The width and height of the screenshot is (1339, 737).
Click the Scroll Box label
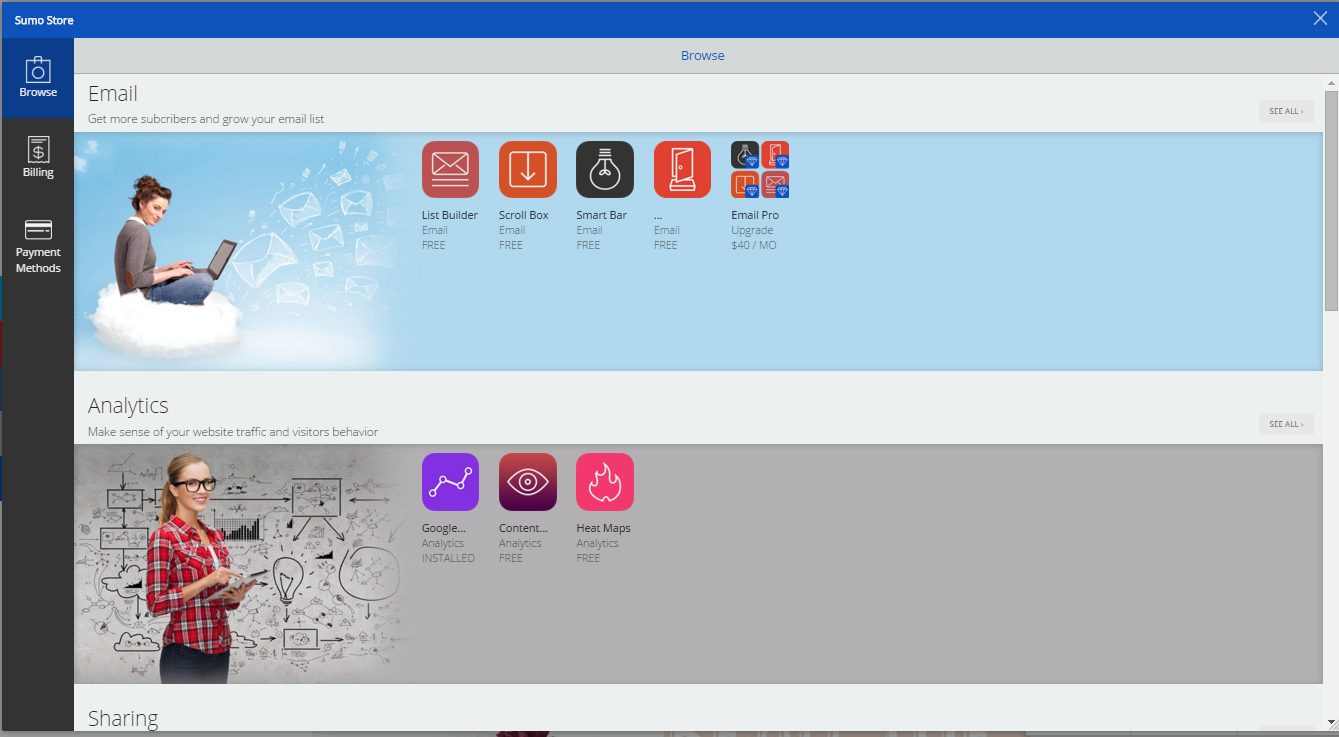(x=524, y=215)
